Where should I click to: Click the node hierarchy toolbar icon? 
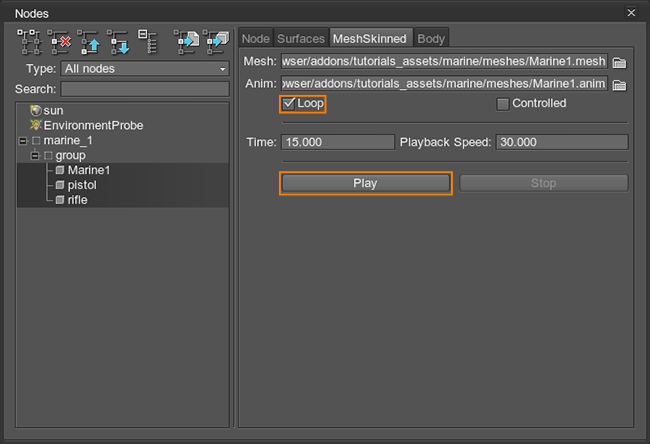(29, 40)
